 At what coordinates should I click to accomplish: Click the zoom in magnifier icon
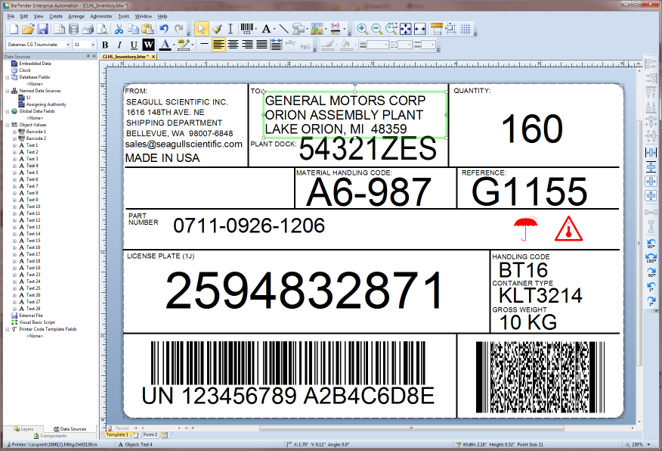click(362, 29)
